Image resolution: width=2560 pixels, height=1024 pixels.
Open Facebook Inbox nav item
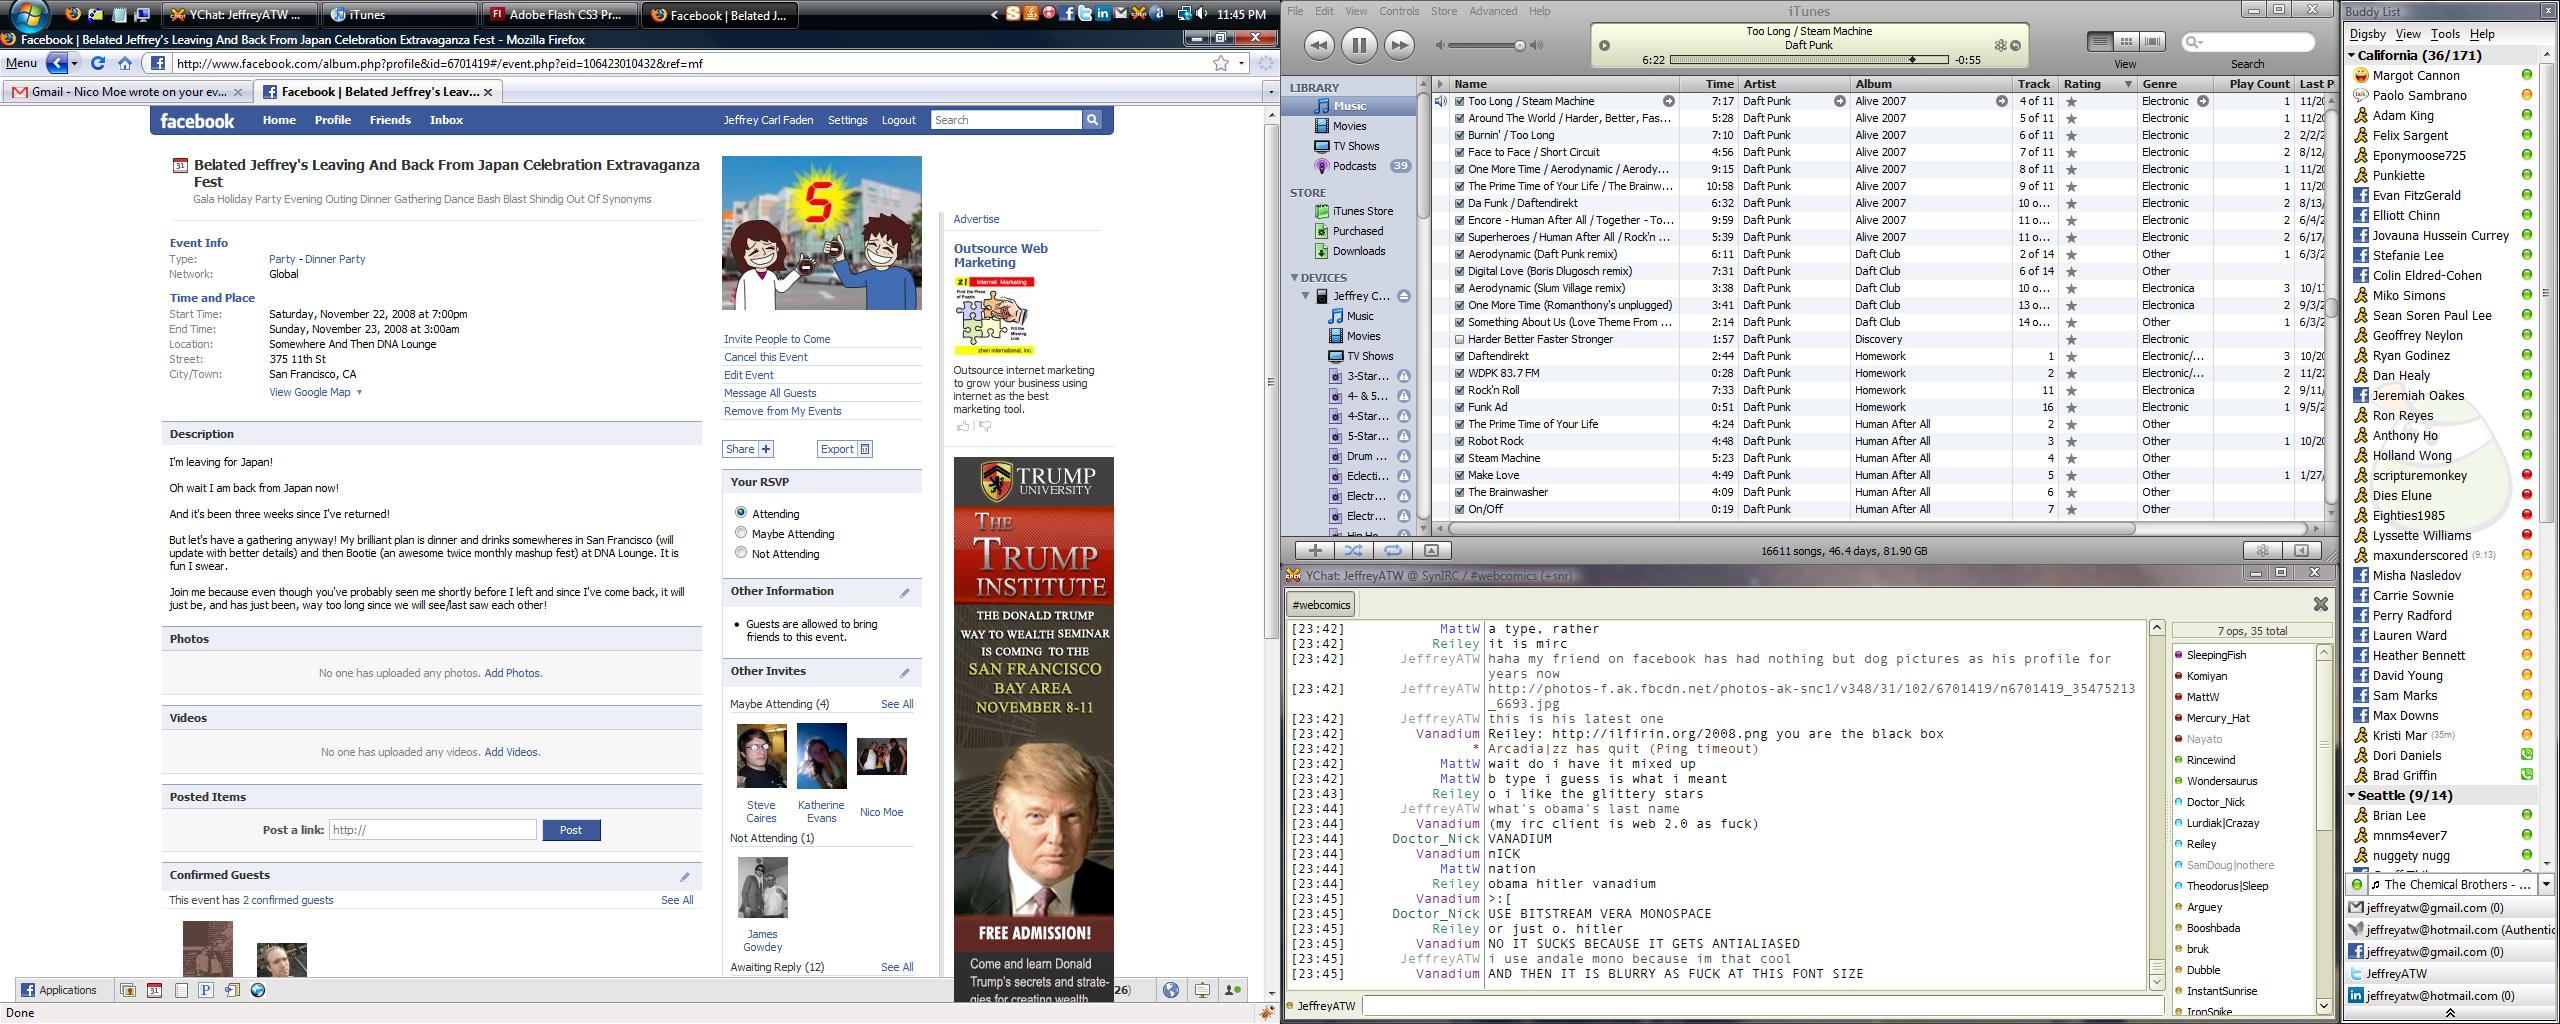click(446, 120)
